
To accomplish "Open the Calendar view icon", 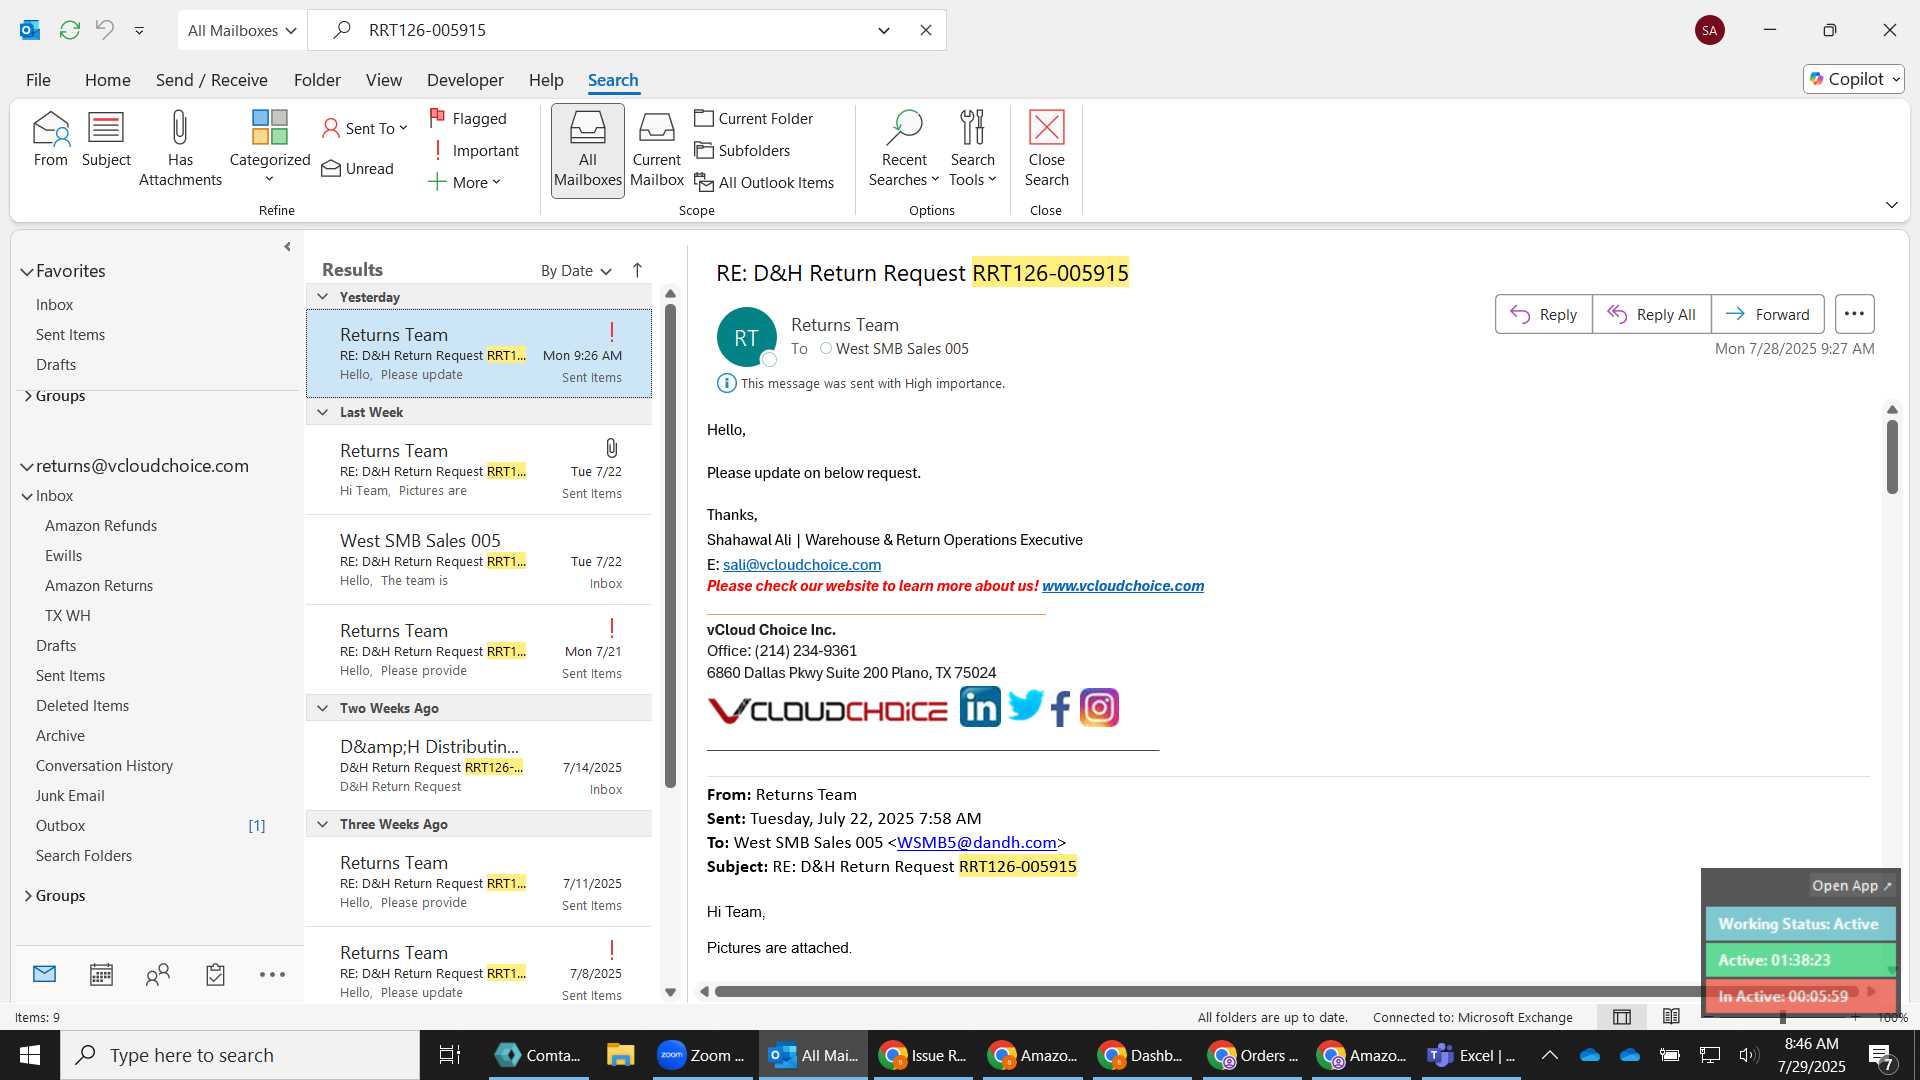I will click(x=101, y=974).
